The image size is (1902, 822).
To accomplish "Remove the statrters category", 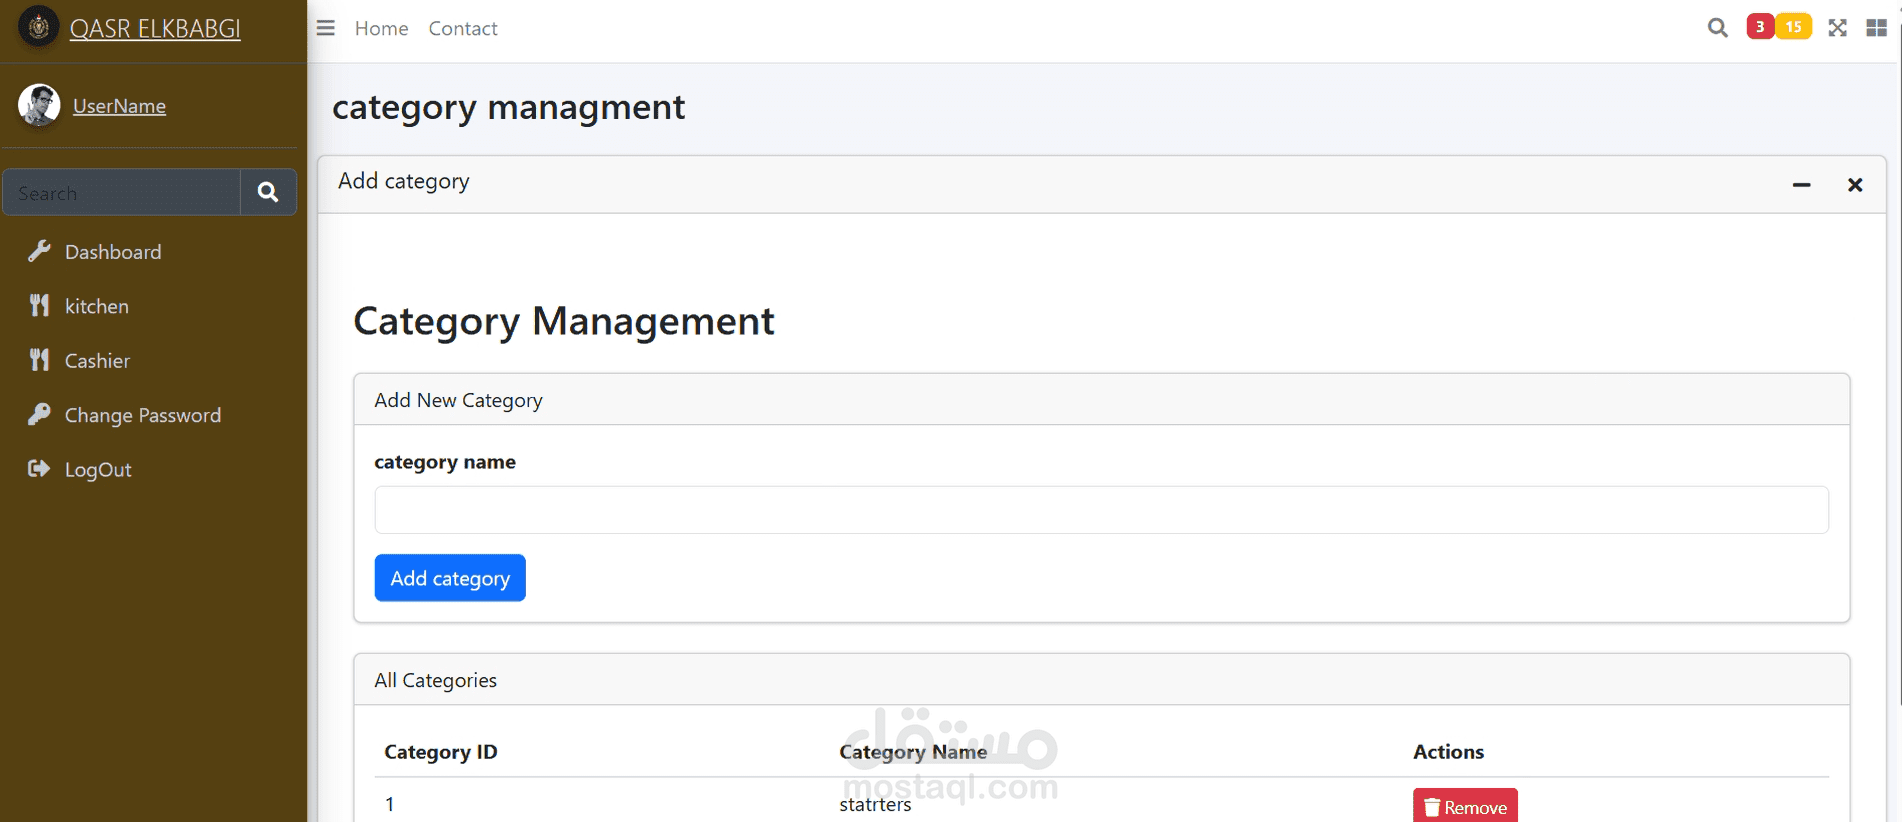I will 1465,806.
